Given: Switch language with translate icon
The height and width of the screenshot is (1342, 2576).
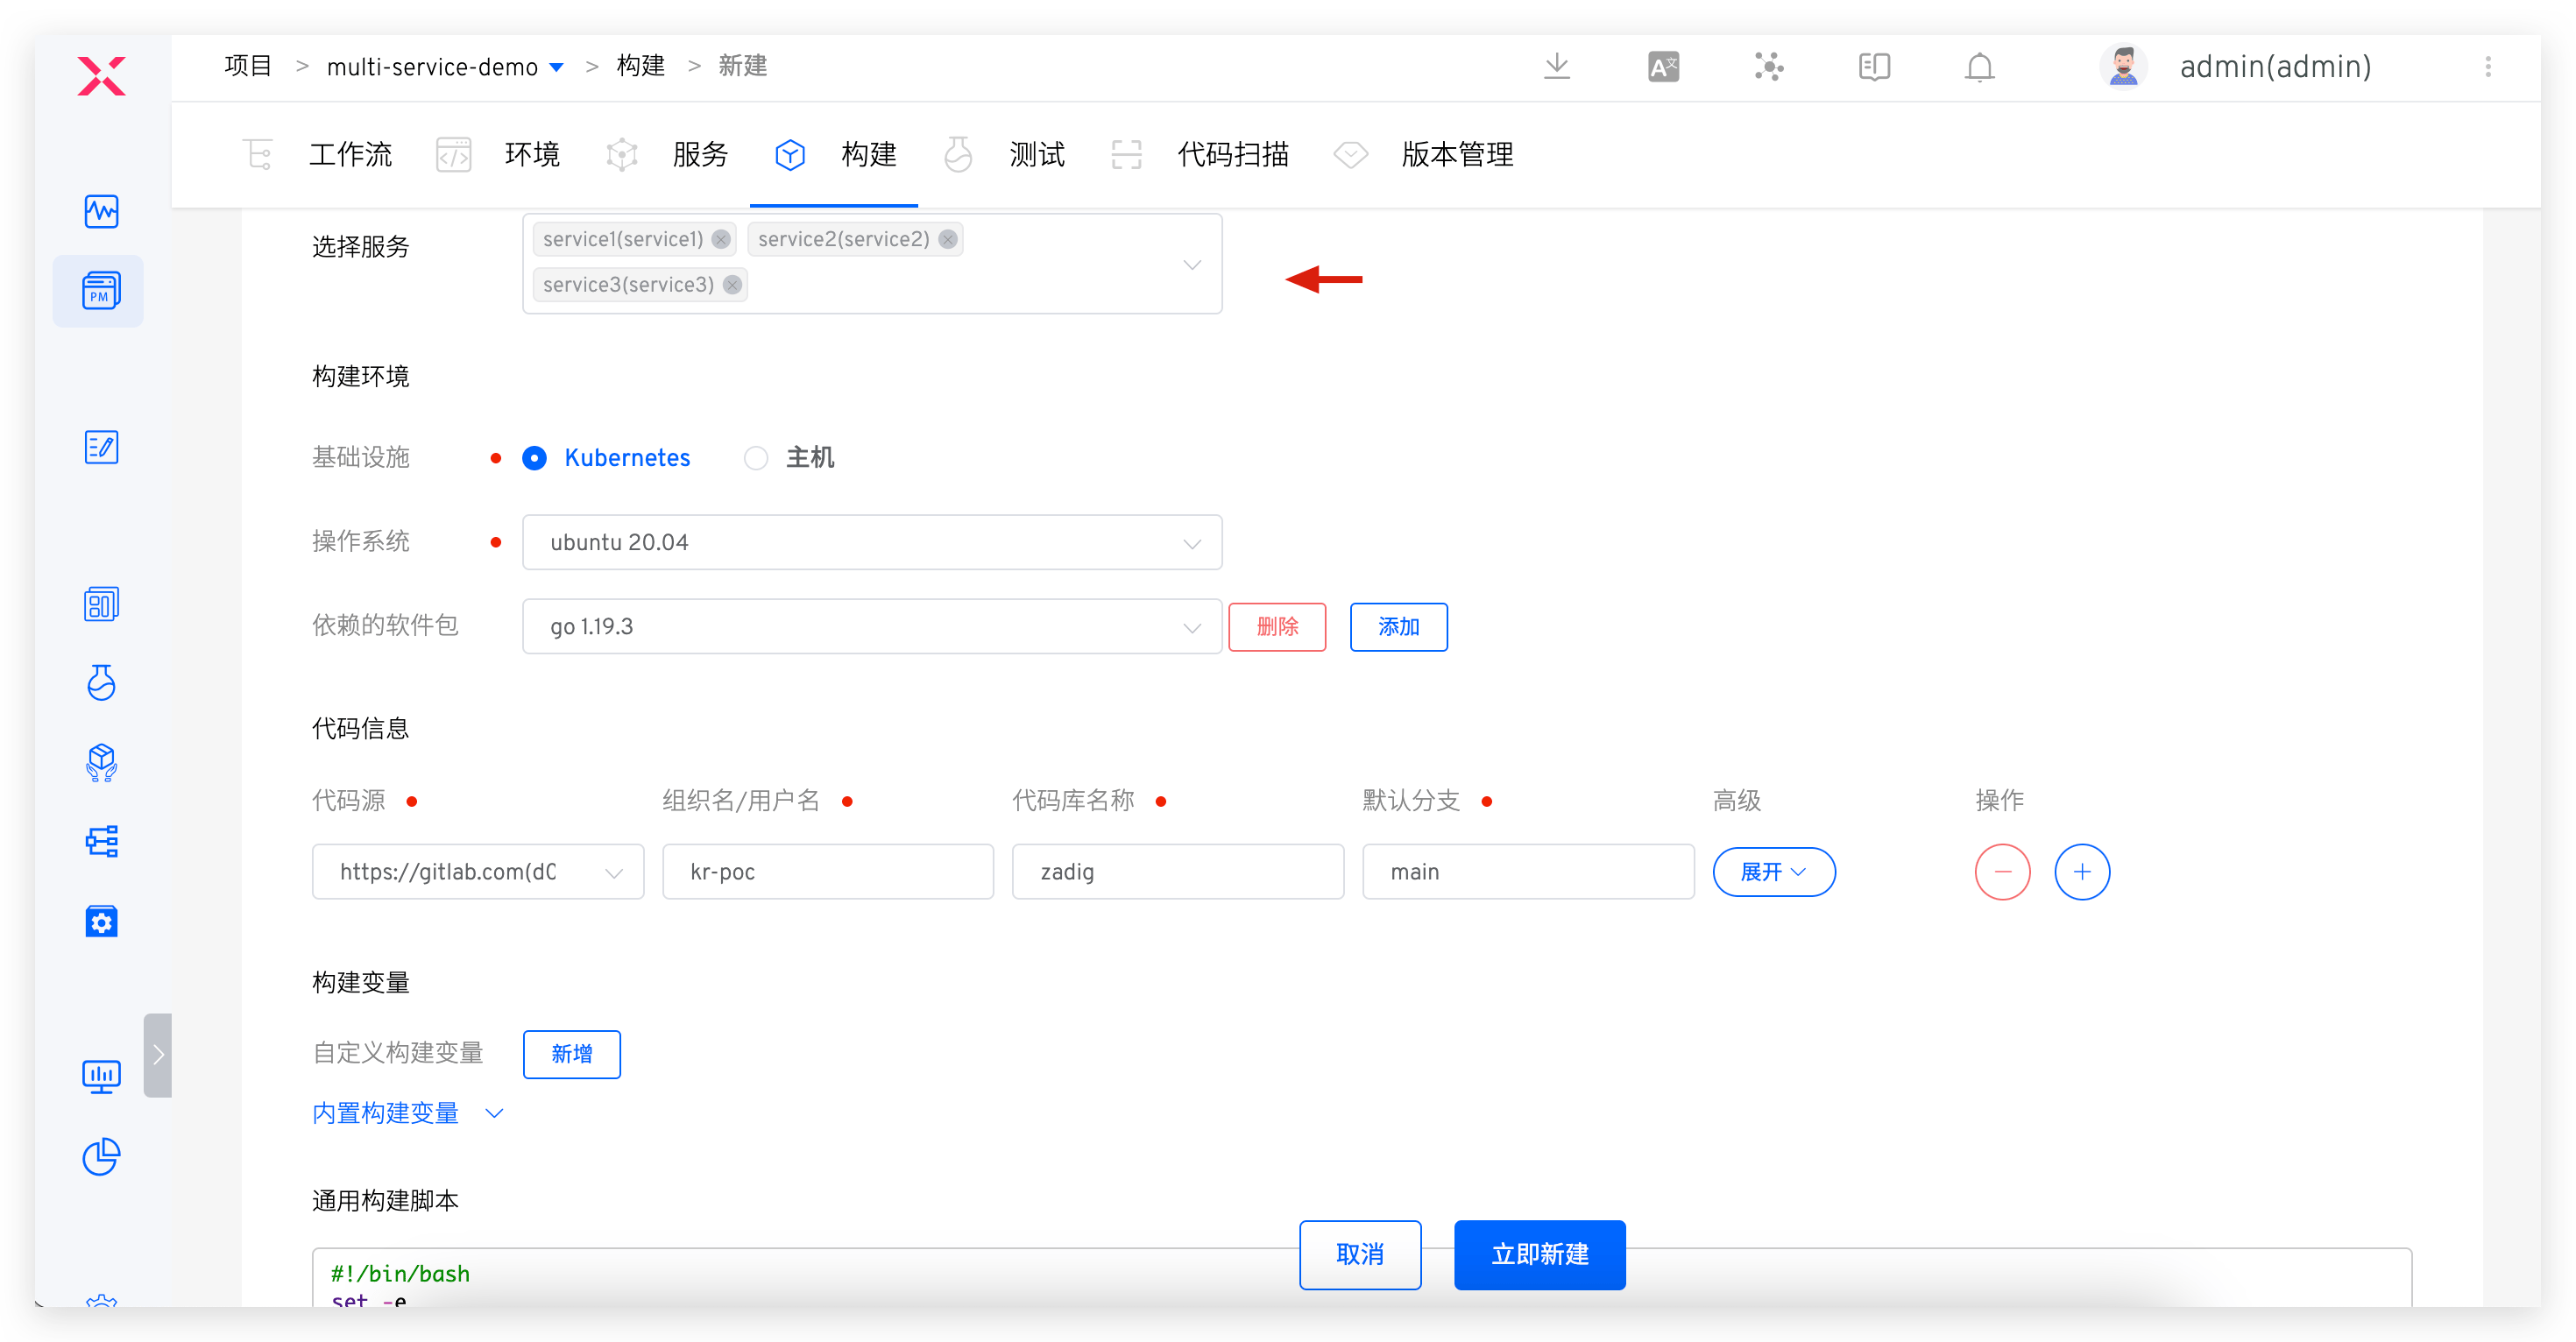Looking at the screenshot, I should coord(1663,67).
